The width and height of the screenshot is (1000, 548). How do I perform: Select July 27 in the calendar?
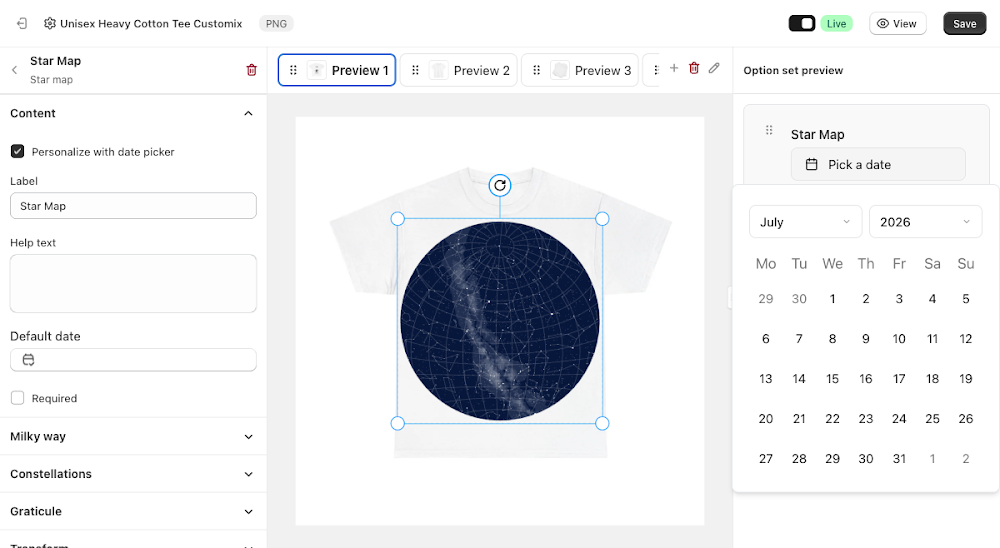click(x=766, y=459)
